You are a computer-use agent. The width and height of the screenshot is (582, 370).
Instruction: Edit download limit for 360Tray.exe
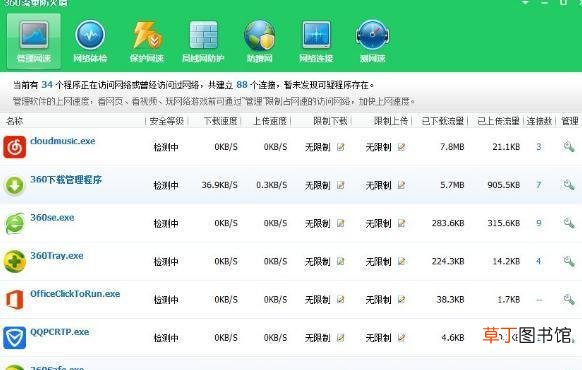340,261
